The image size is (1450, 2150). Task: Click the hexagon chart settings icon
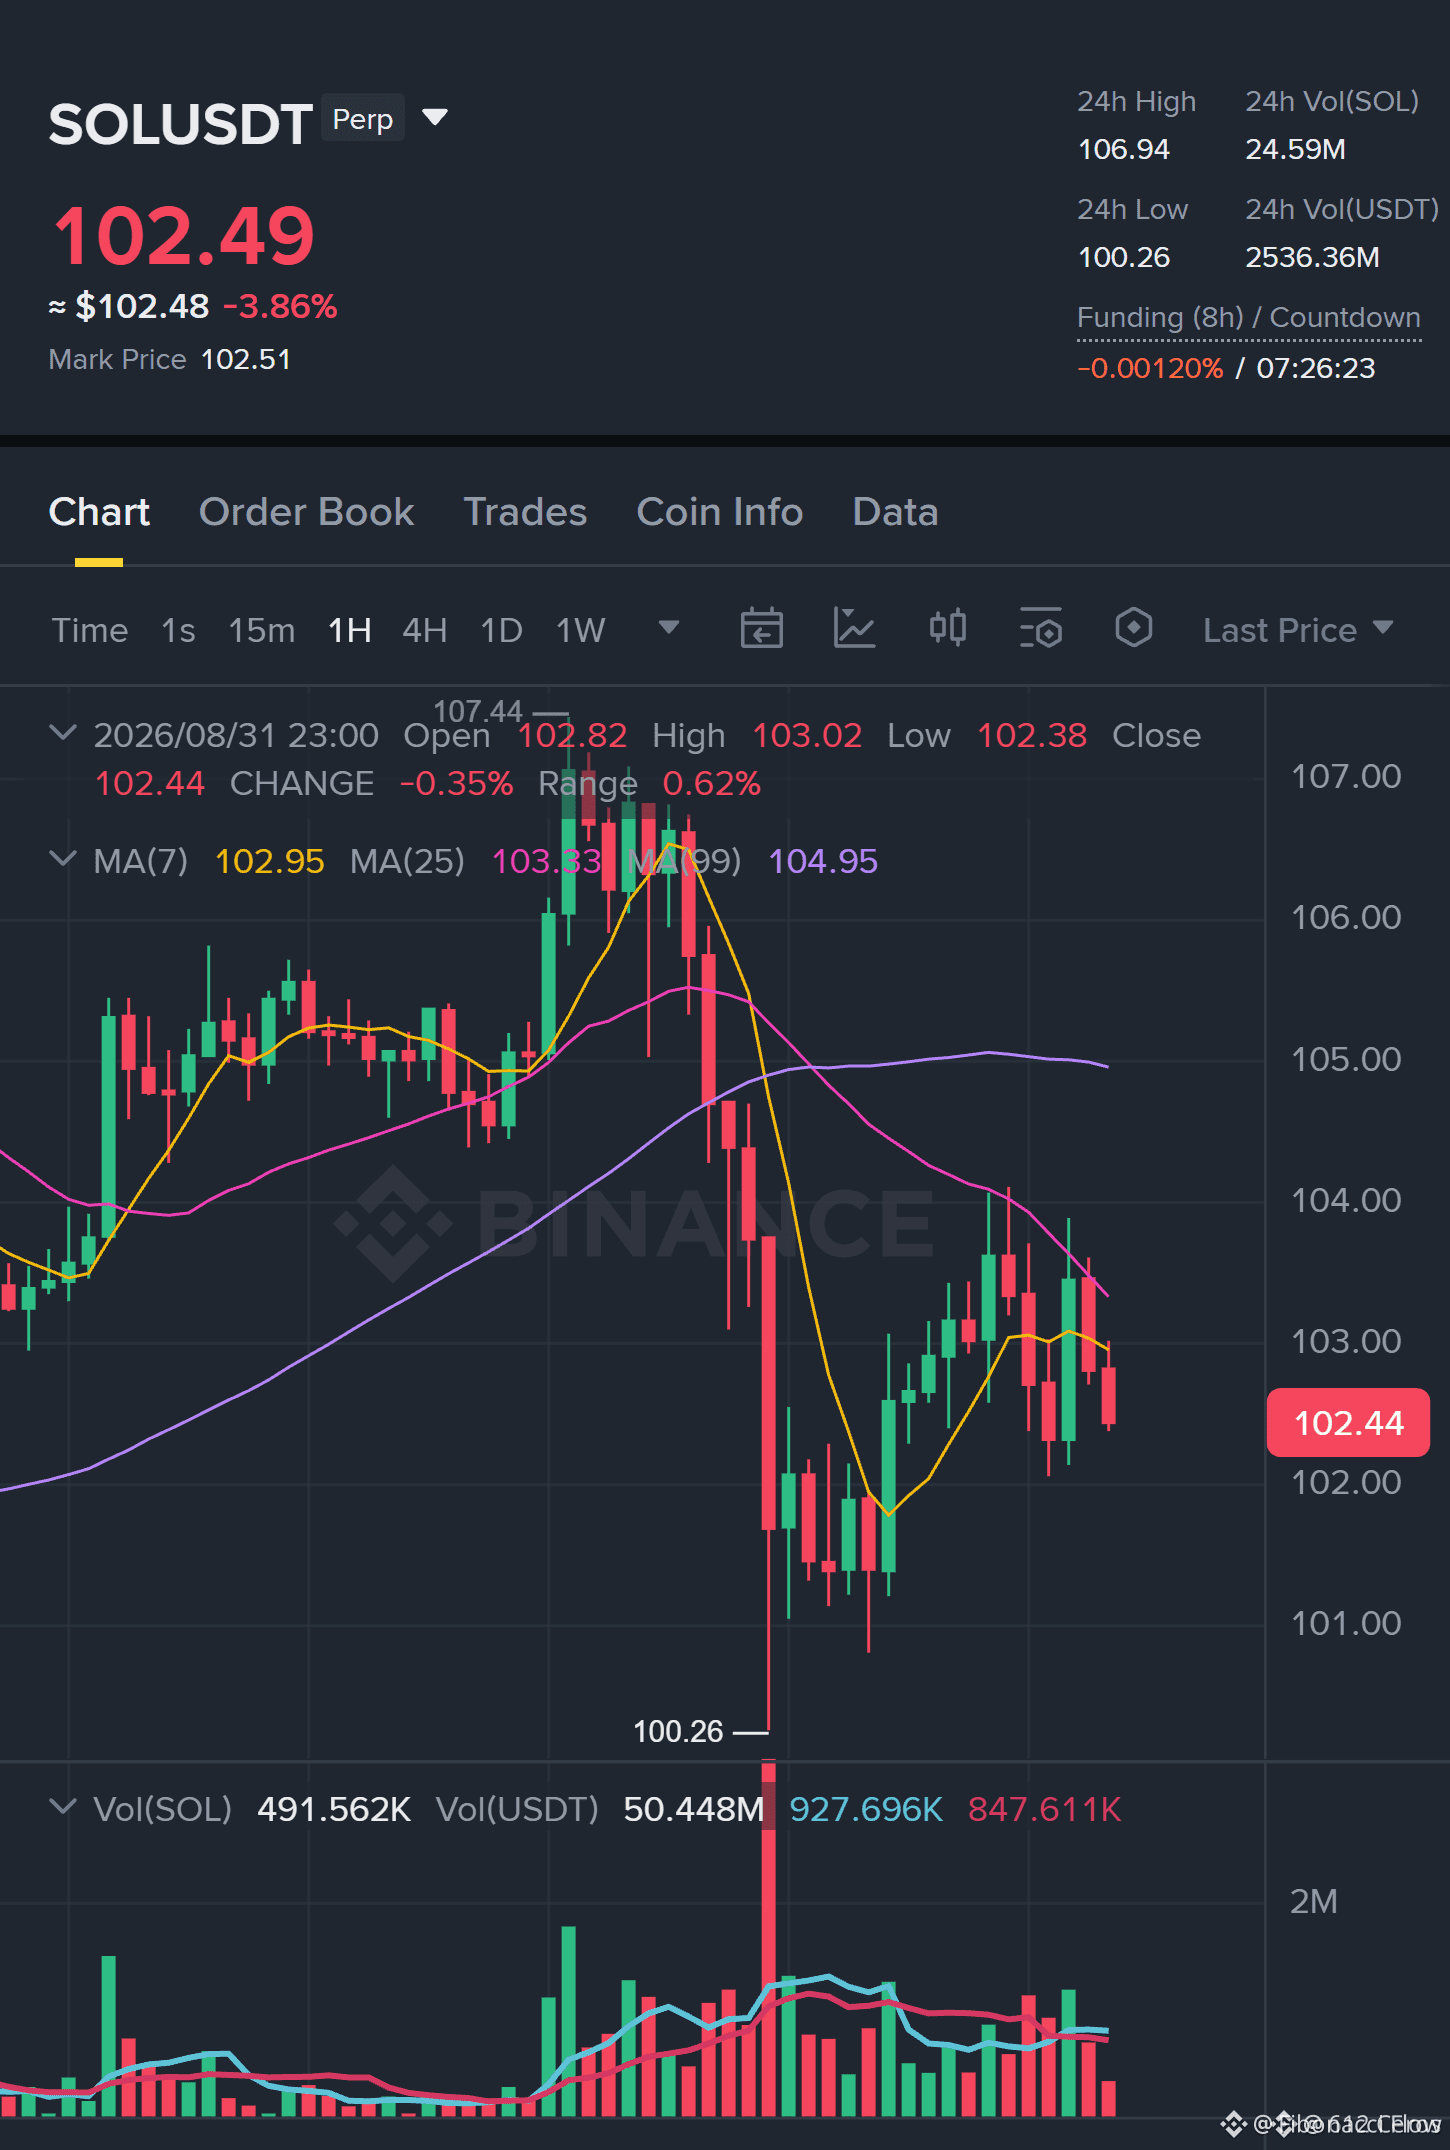(x=1133, y=629)
